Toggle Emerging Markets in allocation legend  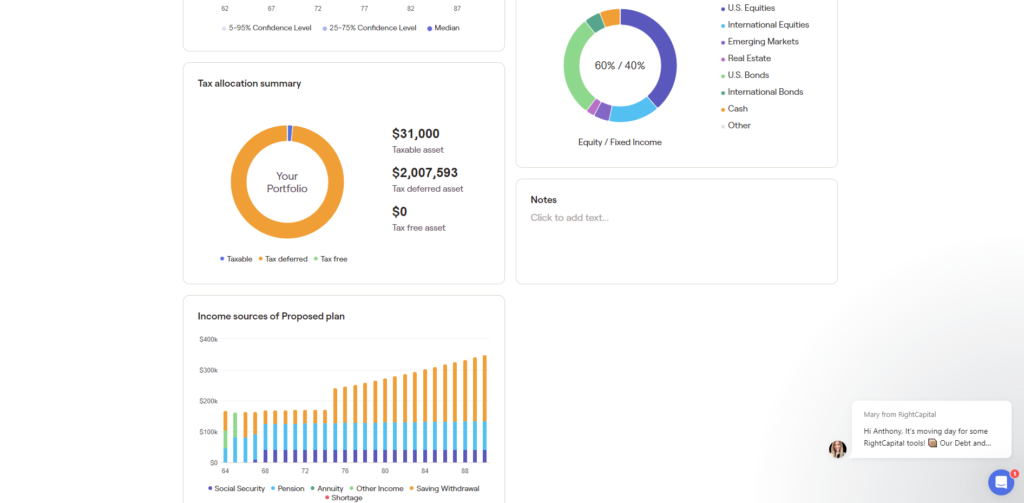763,42
